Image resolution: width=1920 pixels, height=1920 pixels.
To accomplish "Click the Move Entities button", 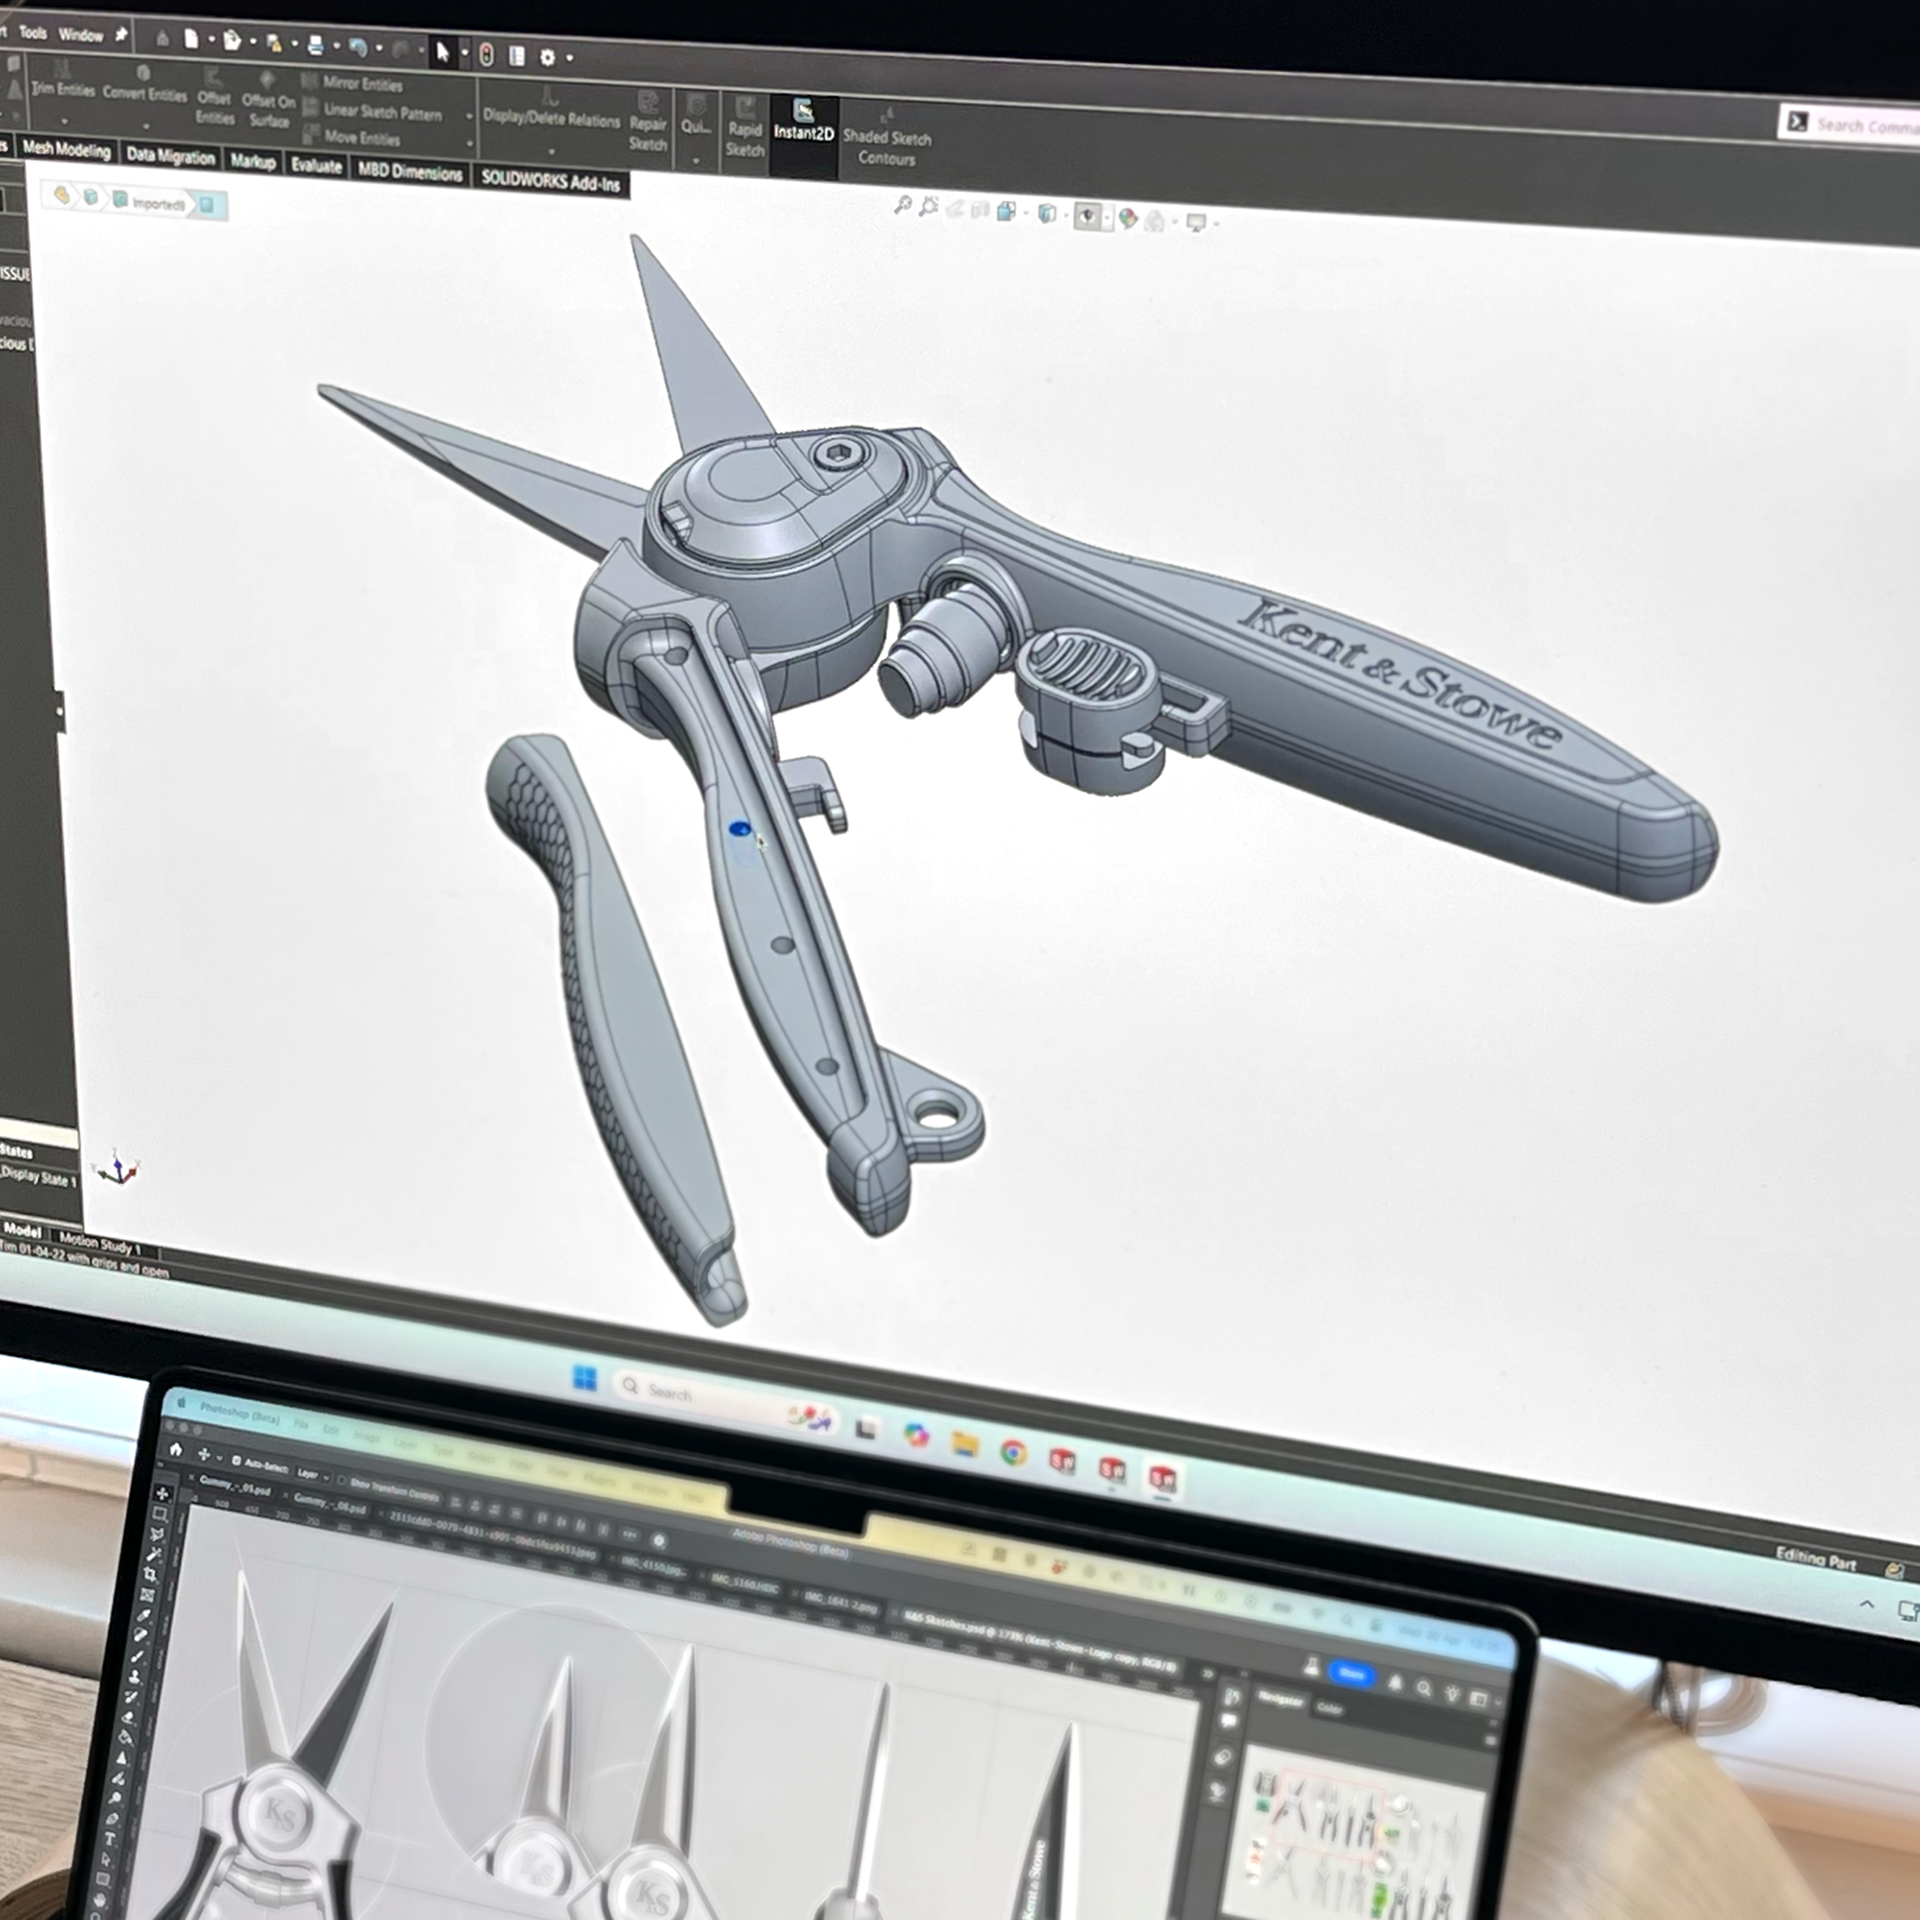I will tap(352, 137).
